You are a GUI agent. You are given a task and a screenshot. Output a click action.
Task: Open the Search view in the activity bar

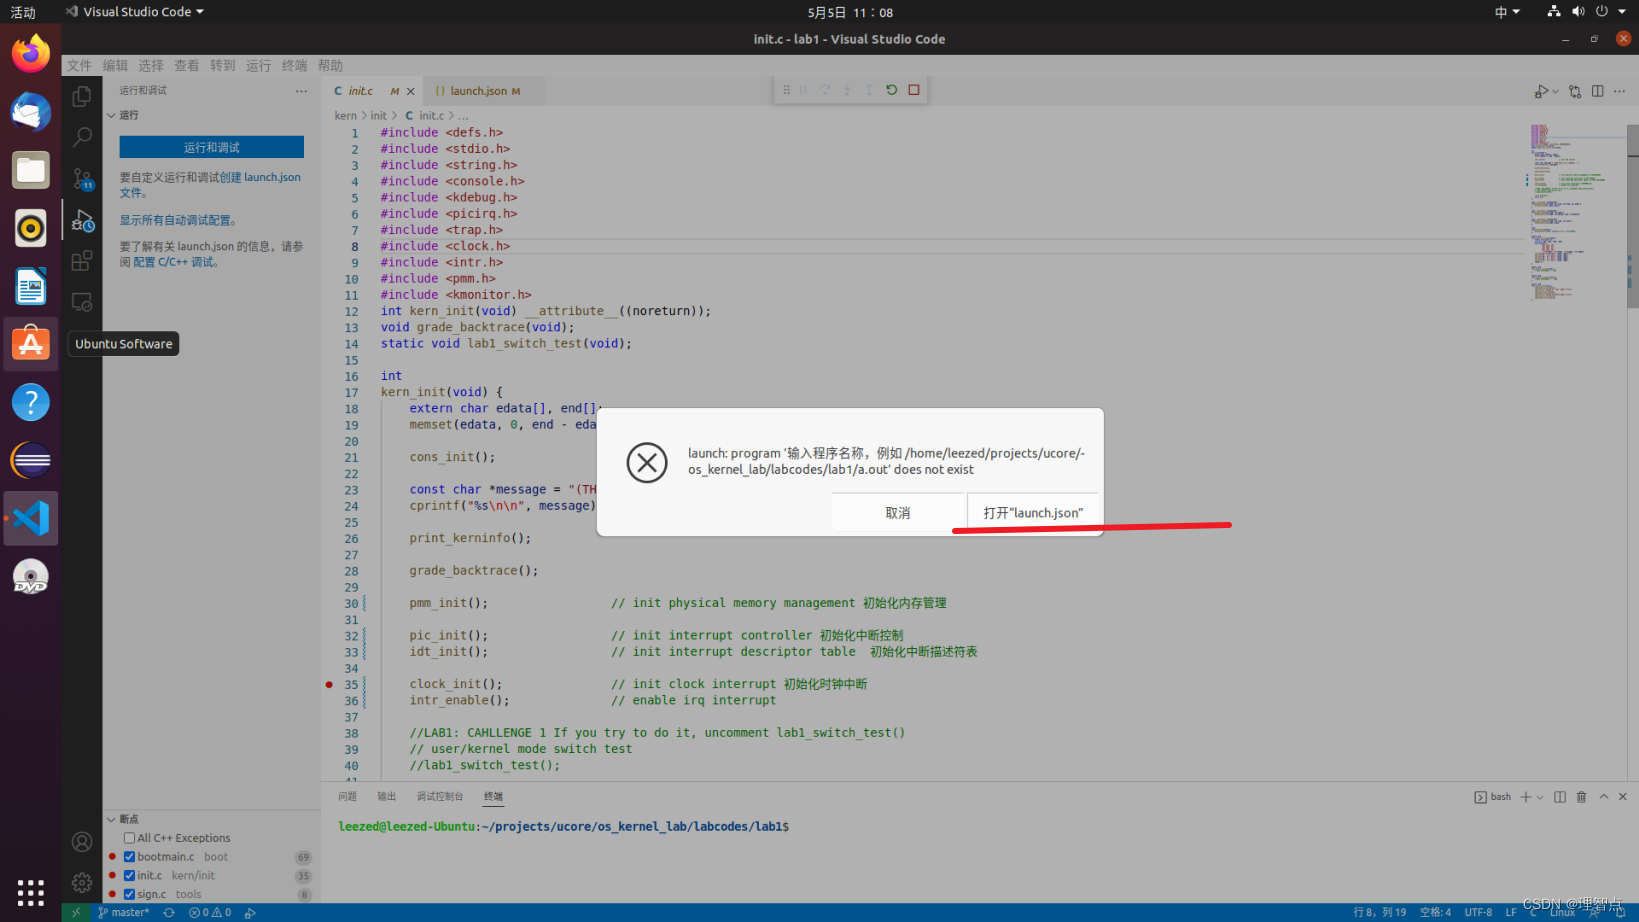pyautogui.click(x=81, y=137)
